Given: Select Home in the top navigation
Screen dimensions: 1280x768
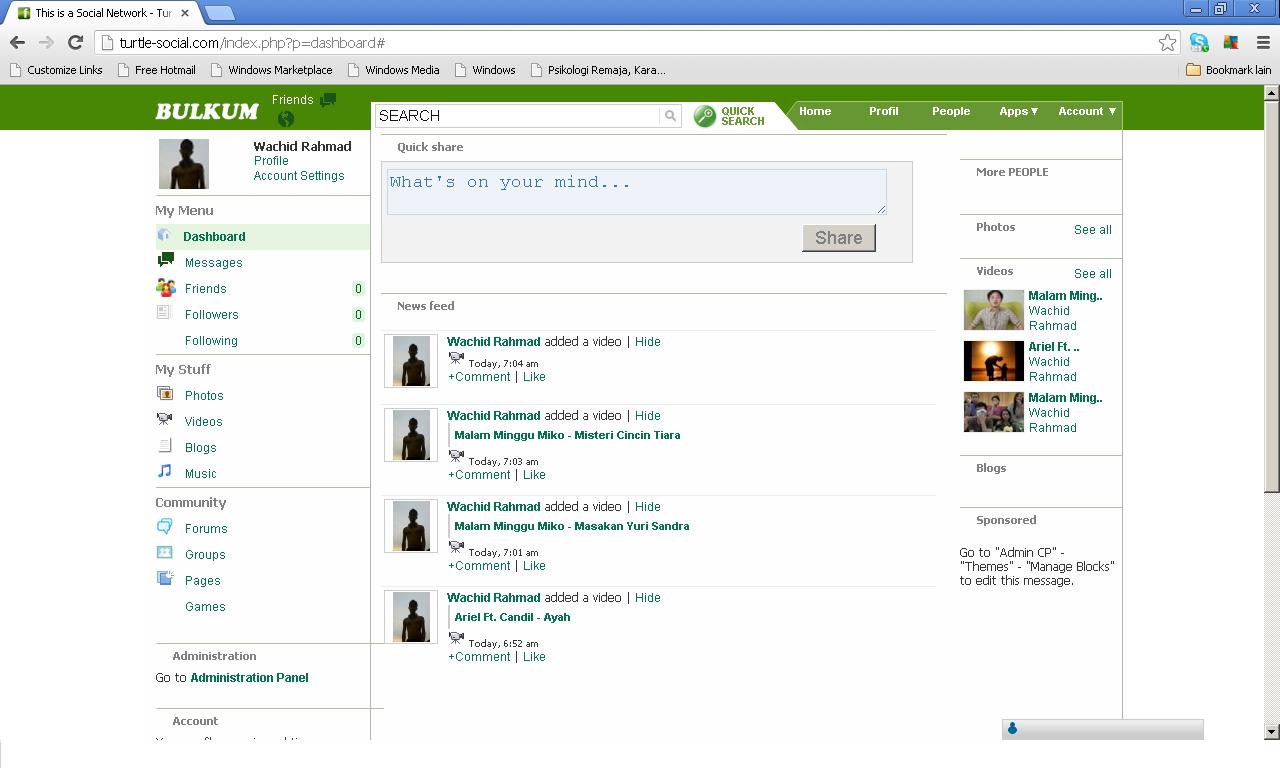Looking at the screenshot, I should (x=815, y=111).
